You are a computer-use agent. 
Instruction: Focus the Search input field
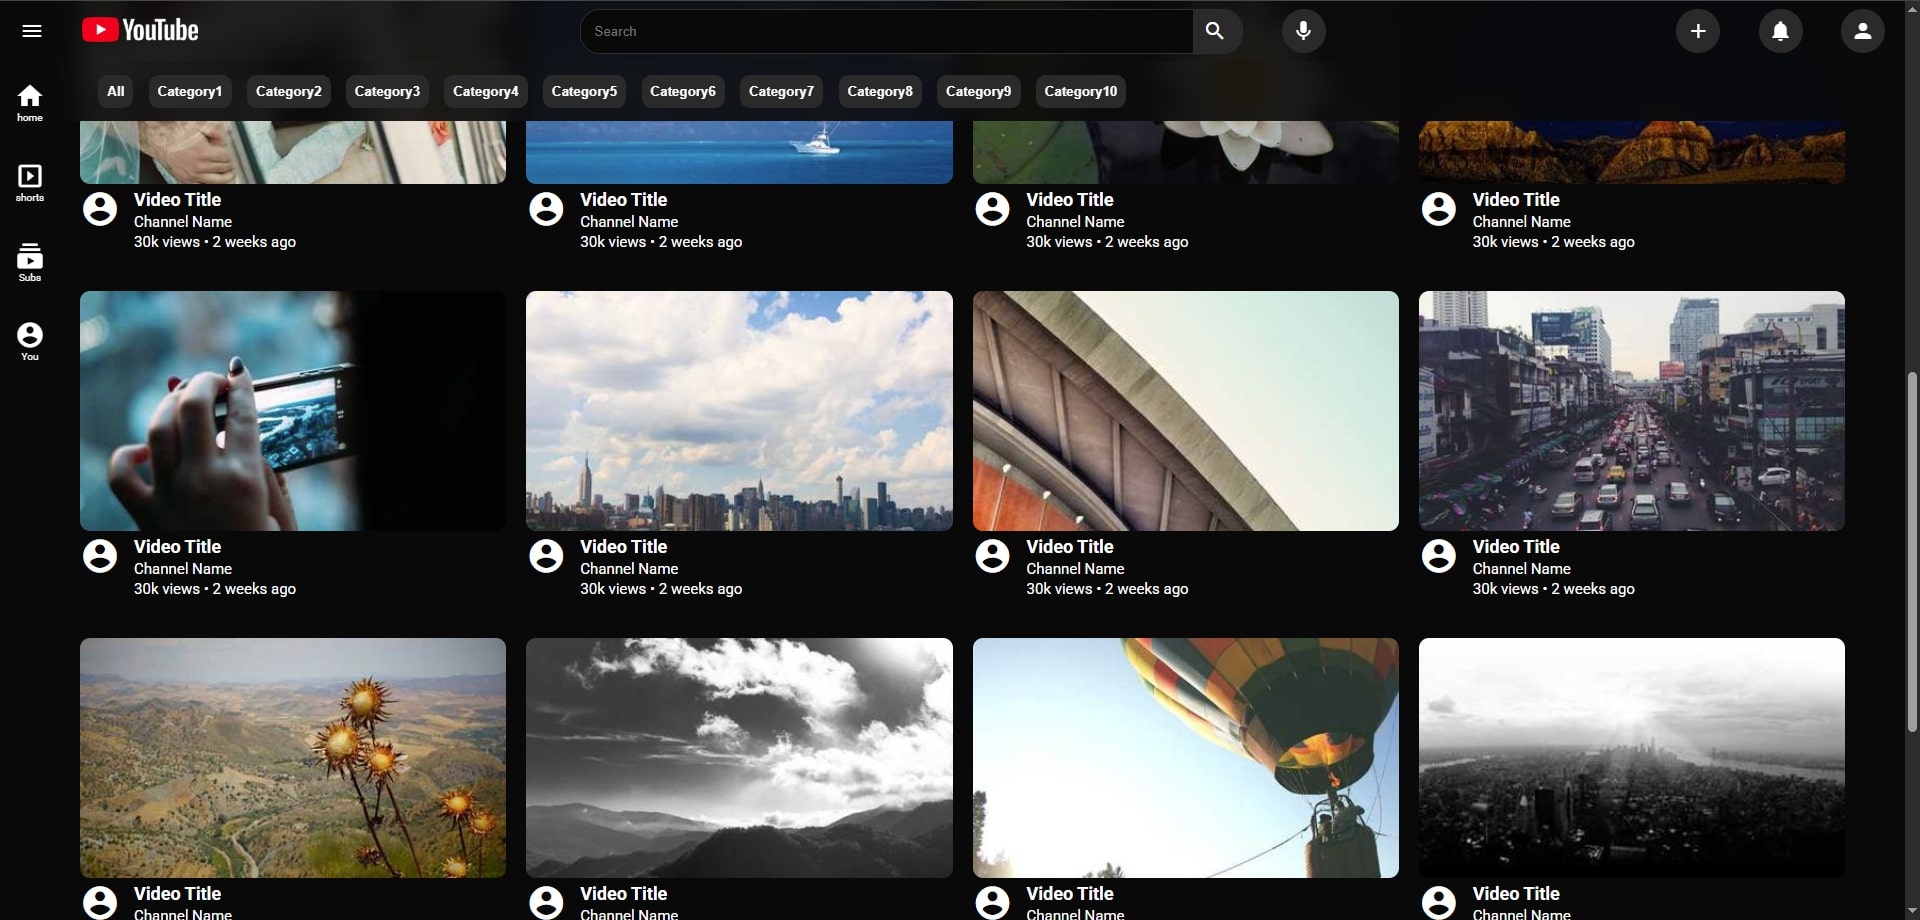click(x=887, y=31)
